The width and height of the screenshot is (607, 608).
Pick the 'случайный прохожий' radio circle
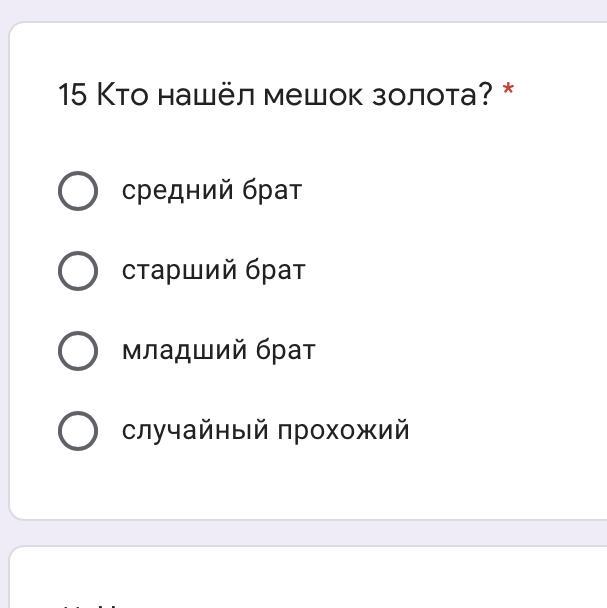click(x=78, y=430)
